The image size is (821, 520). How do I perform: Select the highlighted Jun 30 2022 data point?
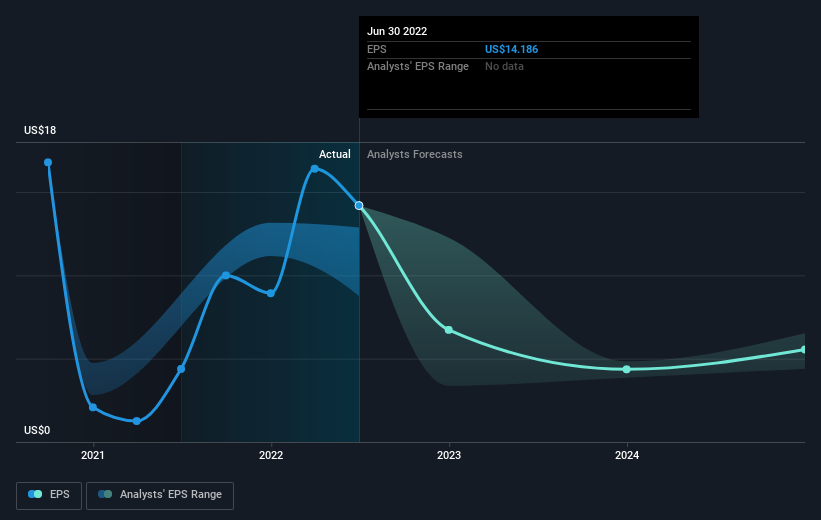(359, 205)
